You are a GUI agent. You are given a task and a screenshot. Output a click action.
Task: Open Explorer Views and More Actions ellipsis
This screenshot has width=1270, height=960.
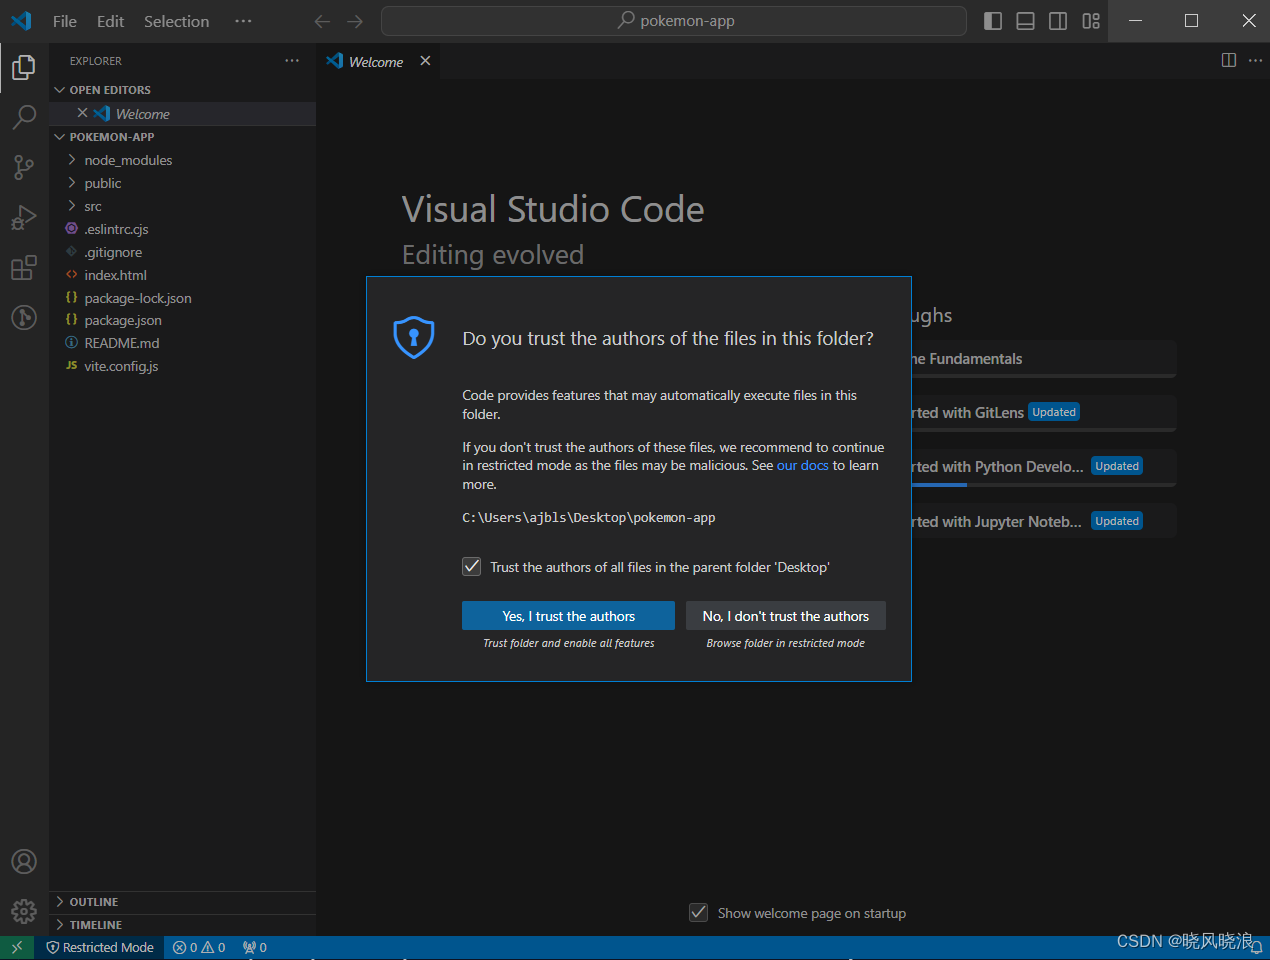292,61
